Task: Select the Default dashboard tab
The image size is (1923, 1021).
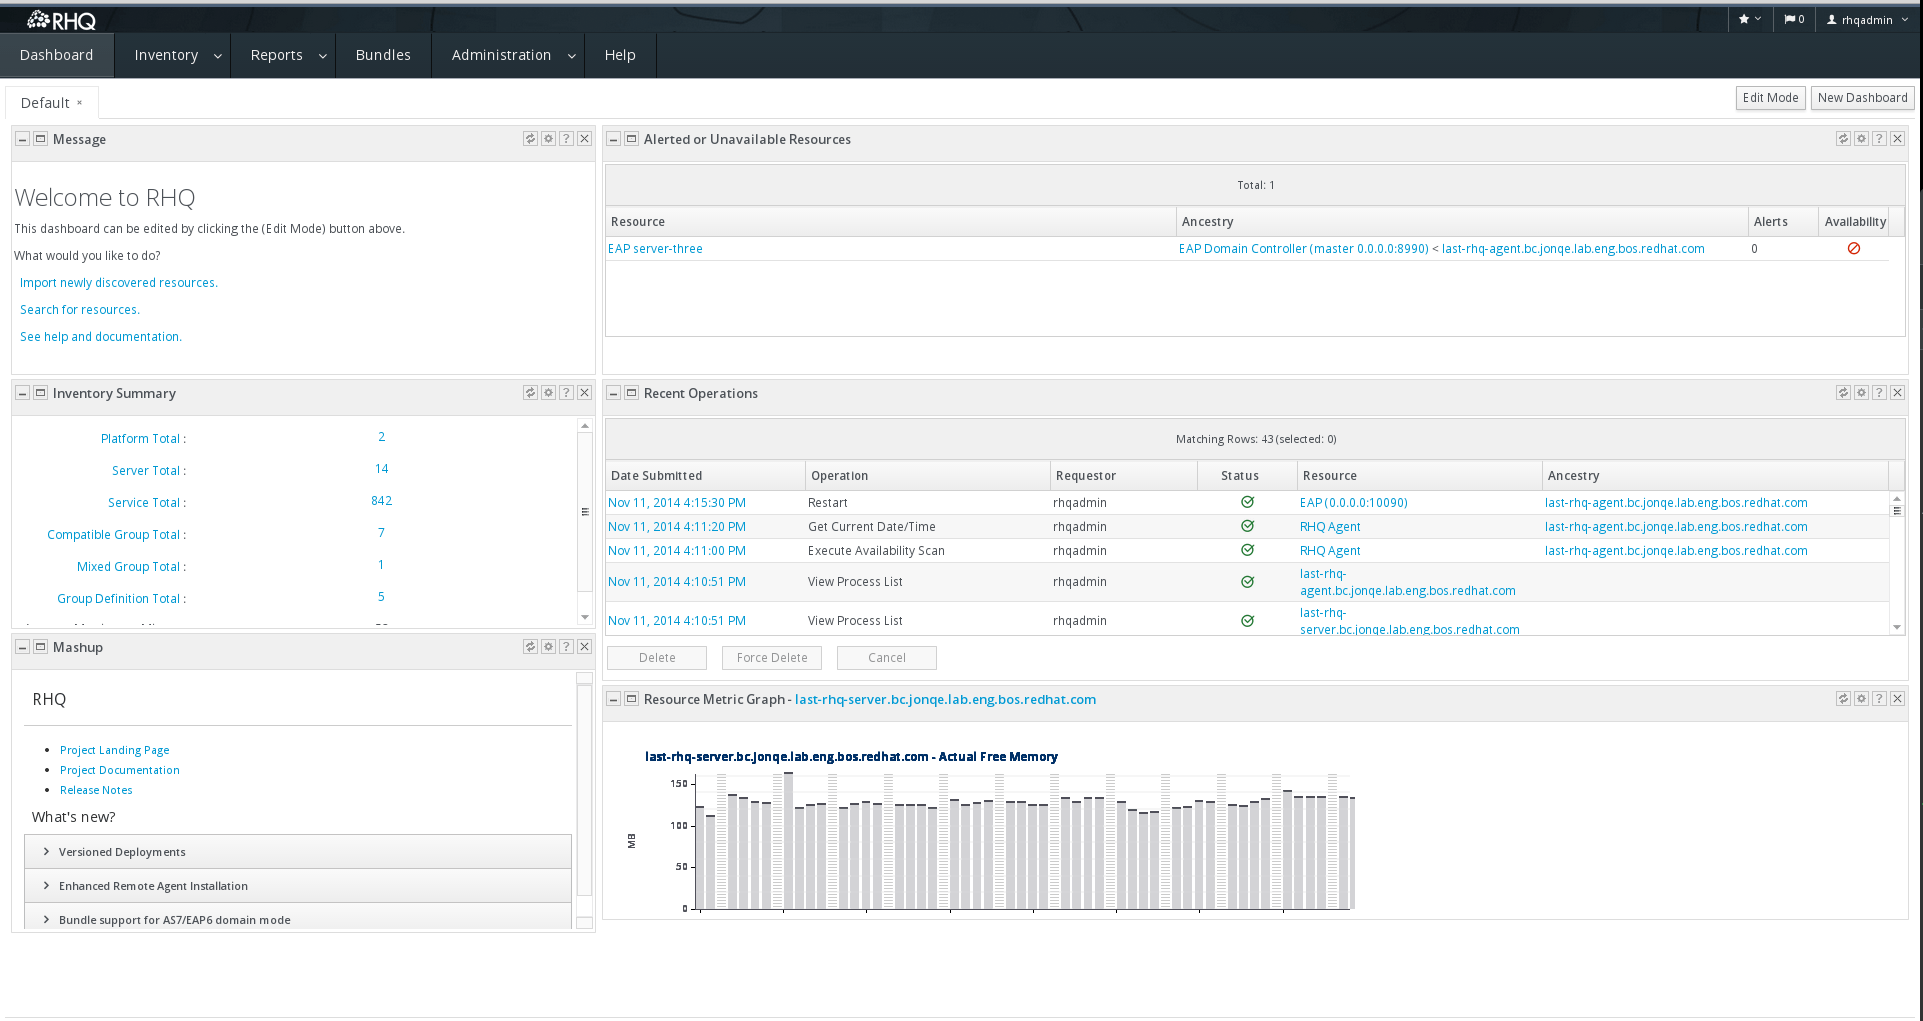Action: (45, 103)
